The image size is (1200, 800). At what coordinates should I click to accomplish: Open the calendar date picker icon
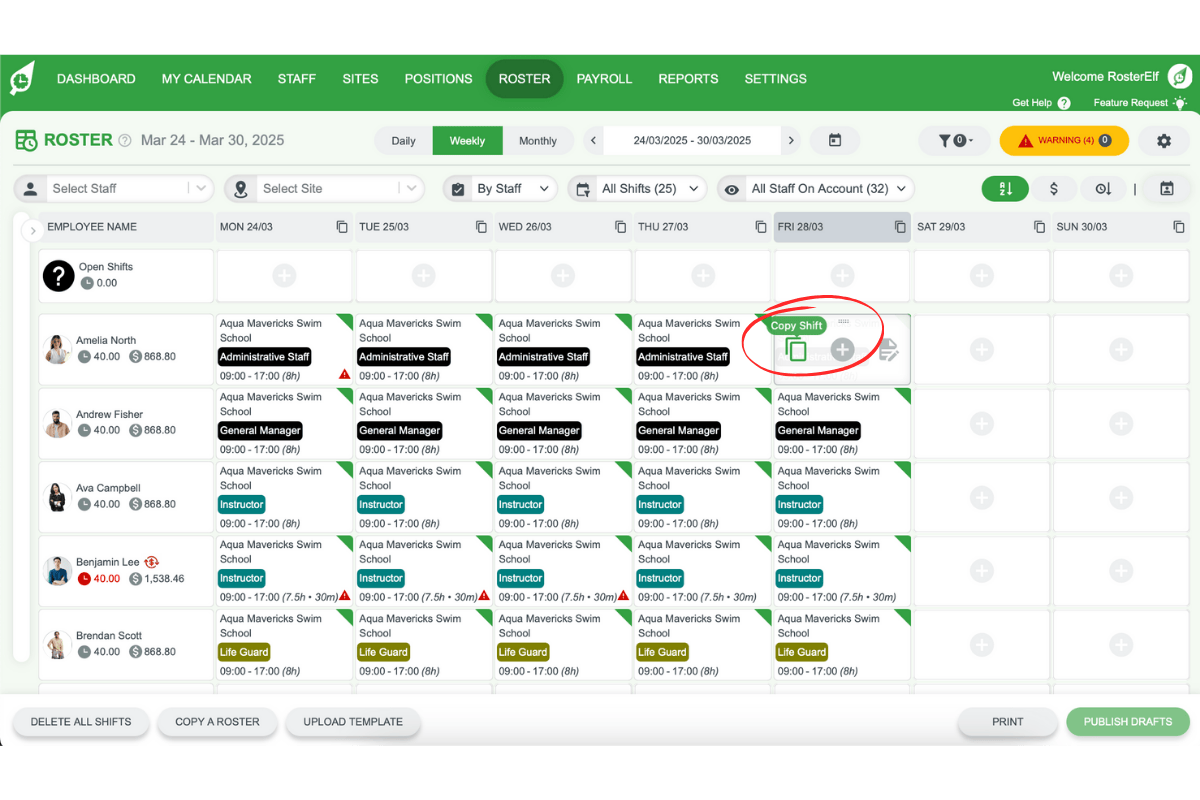[835, 141]
